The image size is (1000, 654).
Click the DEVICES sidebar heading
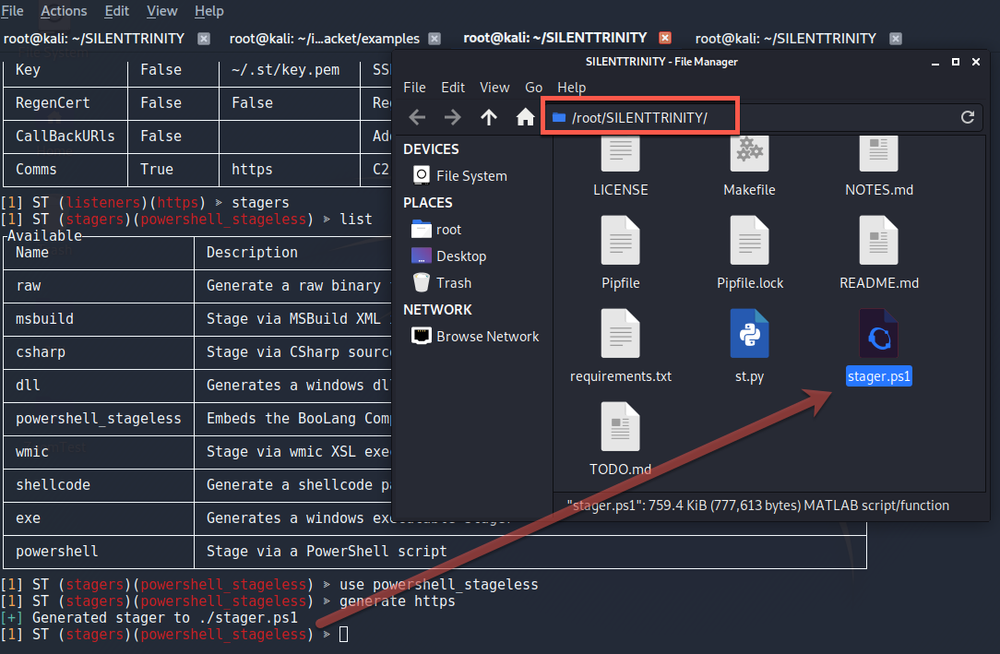tap(431, 149)
